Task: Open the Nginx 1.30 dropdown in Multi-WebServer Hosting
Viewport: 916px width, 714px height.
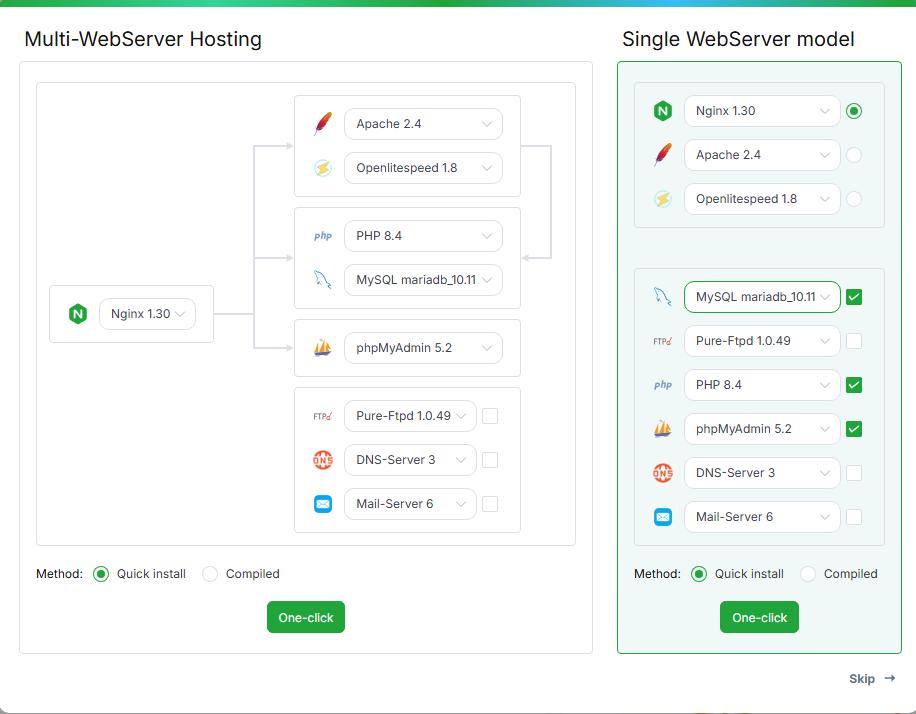Action: [147, 314]
